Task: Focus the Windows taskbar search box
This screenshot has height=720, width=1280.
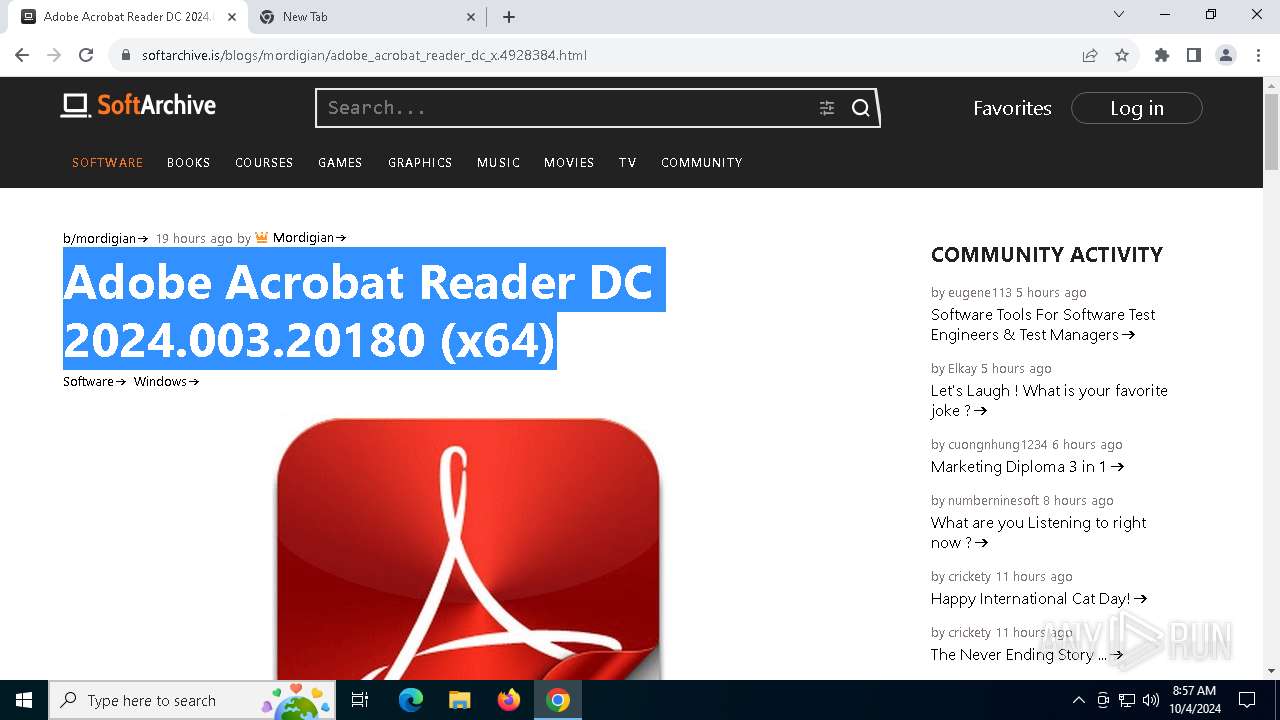Action: coord(191,700)
